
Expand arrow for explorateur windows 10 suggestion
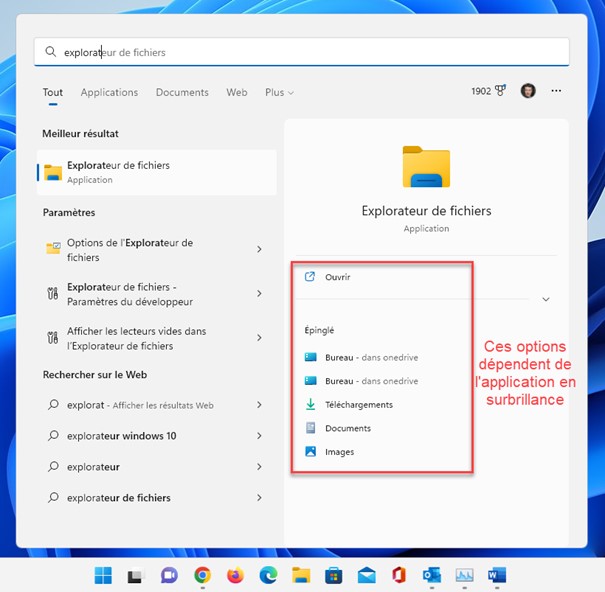tap(259, 436)
